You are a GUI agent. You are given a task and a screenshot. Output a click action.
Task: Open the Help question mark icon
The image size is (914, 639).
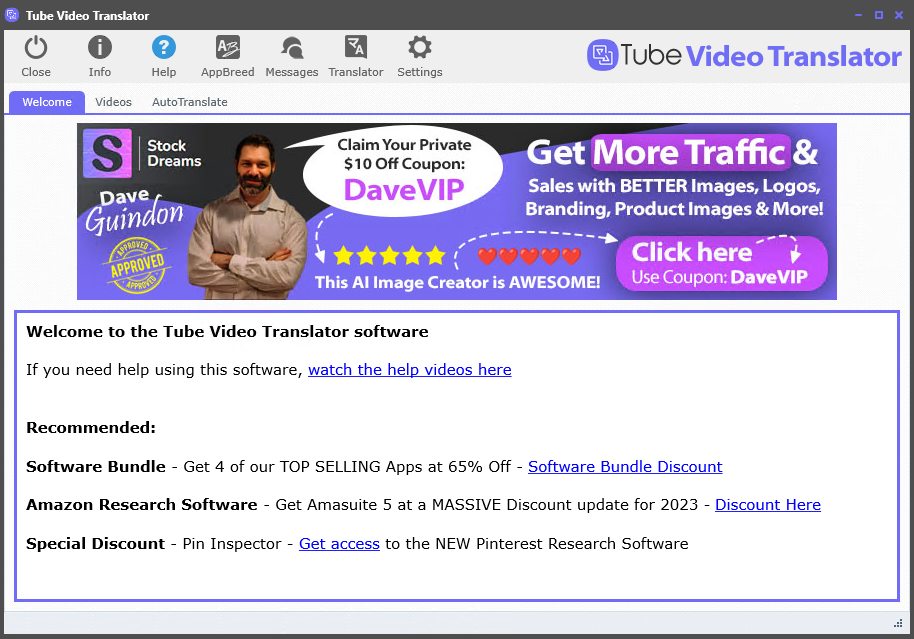point(164,47)
